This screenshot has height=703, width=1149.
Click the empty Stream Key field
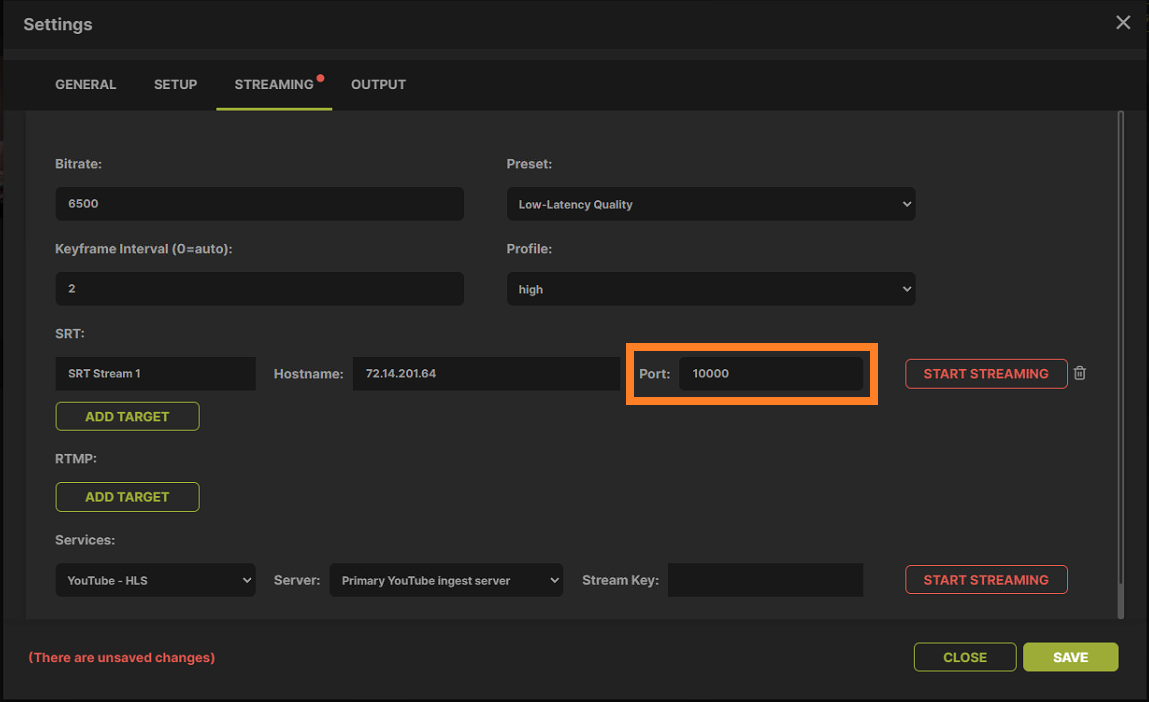pos(765,580)
